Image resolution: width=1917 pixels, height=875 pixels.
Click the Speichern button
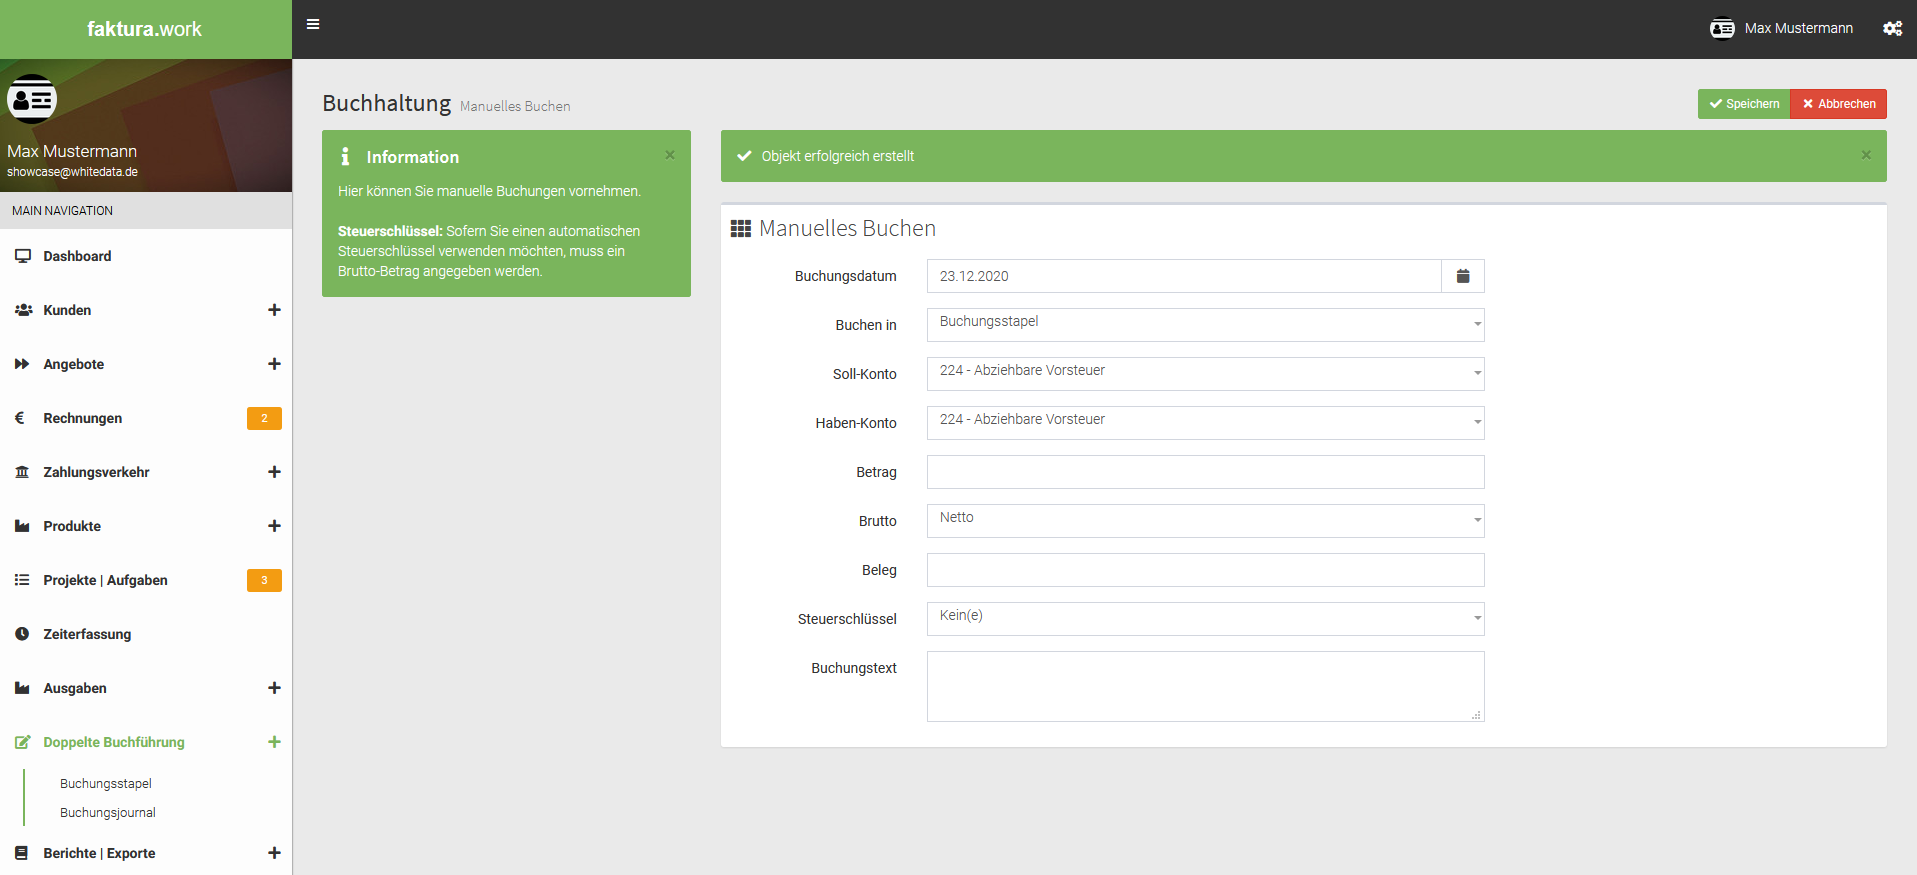tap(1744, 104)
